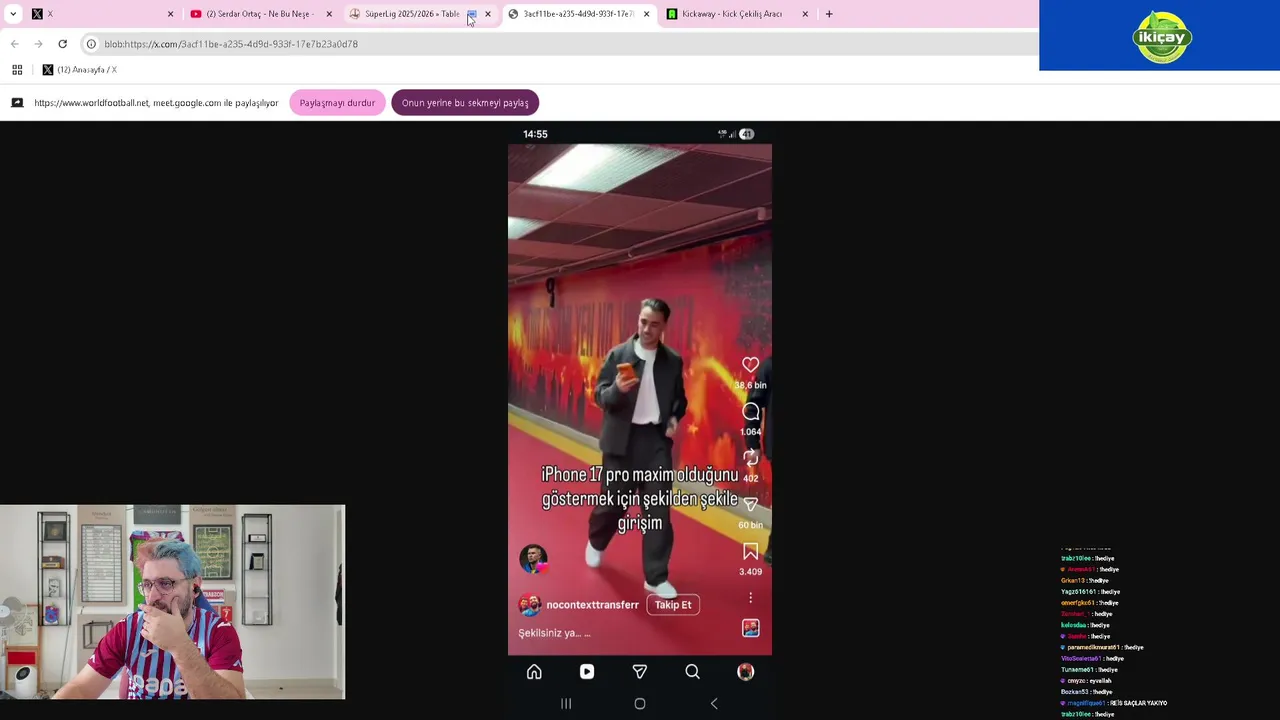Open nocontexttransferr profile name
The image size is (1280, 720).
coord(592,605)
